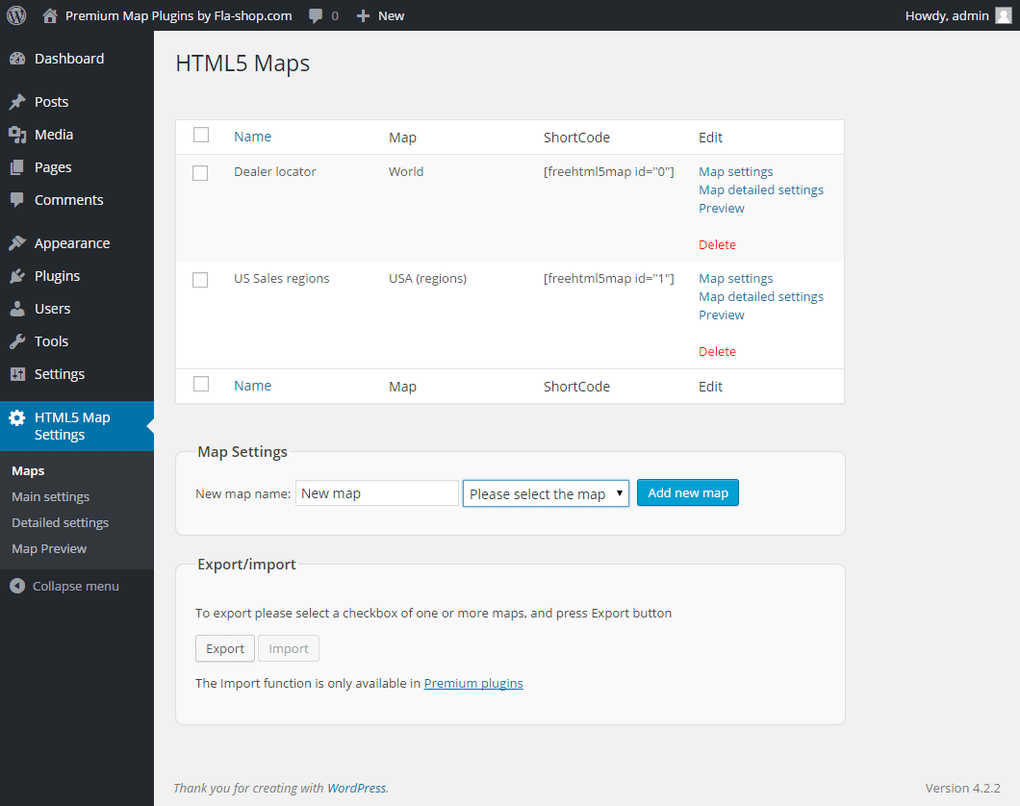Click the New map name input field
The image size is (1020, 806).
click(x=376, y=493)
